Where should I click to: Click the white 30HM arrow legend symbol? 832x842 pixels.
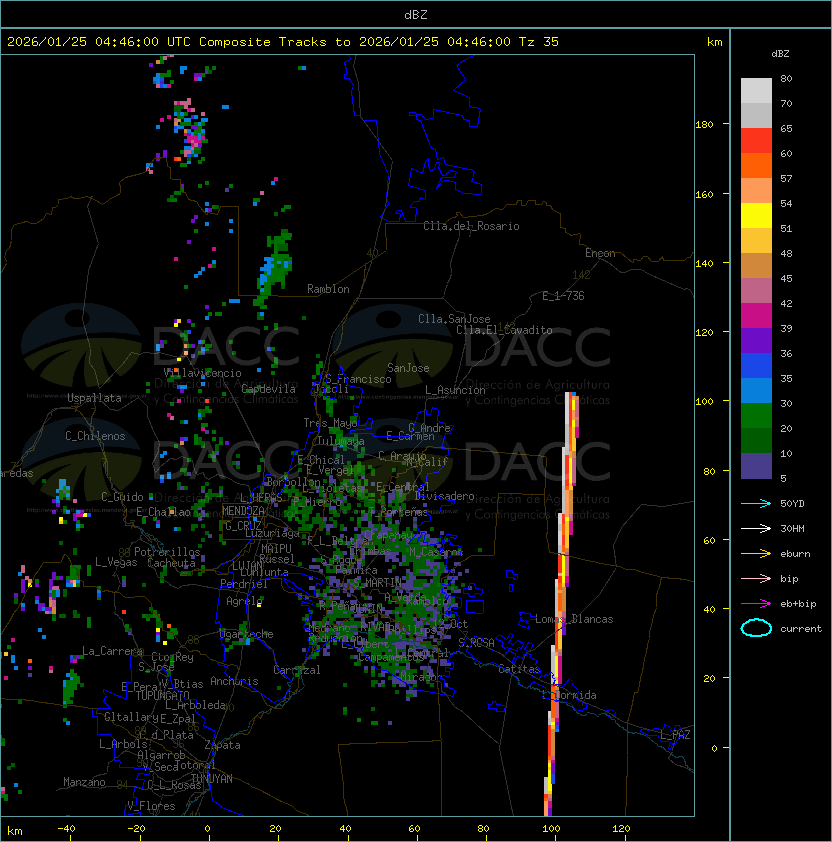pyautogui.click(x=756, y=528)
